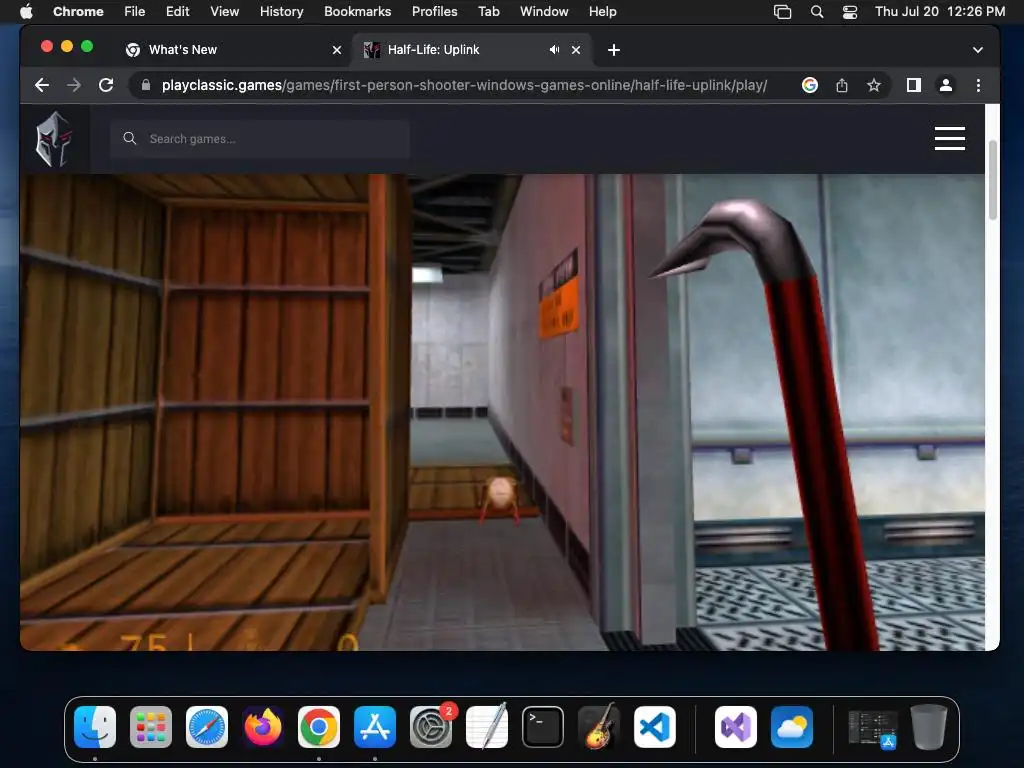Open Spotlight search in the menu bar
The width and height of the screenshot is (1024, 768).
pyautogui.click(x=816, y=11)
